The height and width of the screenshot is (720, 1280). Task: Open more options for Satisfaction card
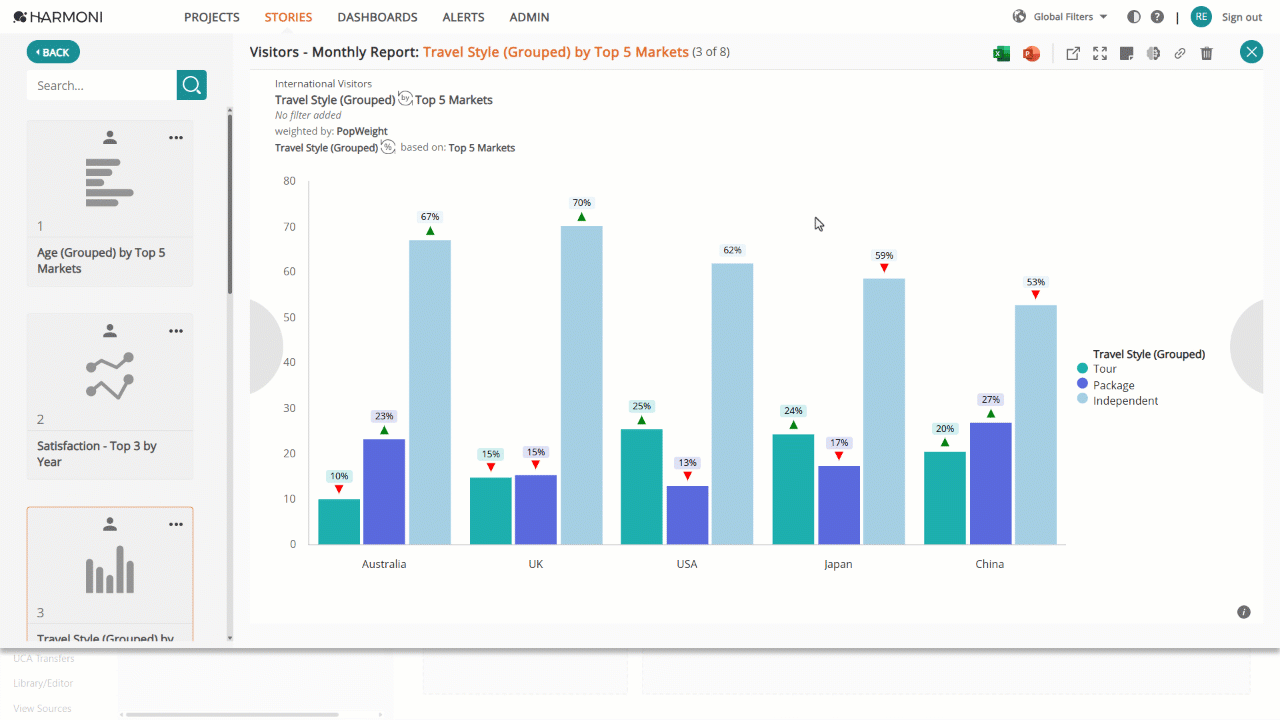click(x=176, y=331)
